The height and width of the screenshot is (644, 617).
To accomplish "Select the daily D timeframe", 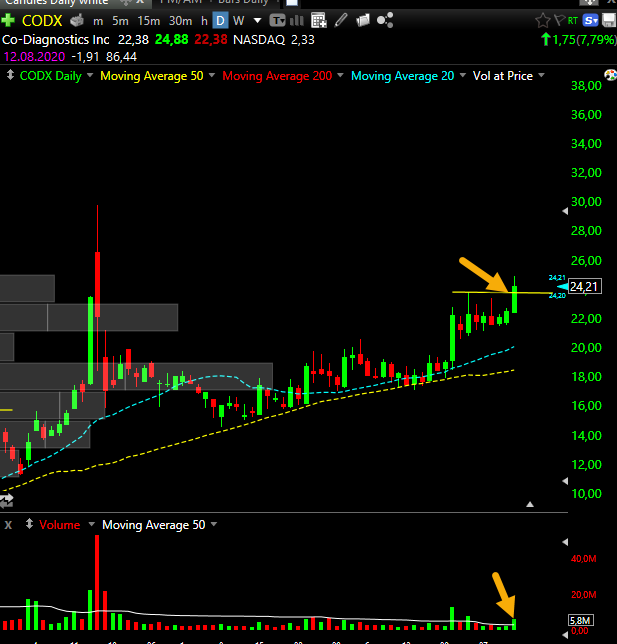I will coord(221,20).
